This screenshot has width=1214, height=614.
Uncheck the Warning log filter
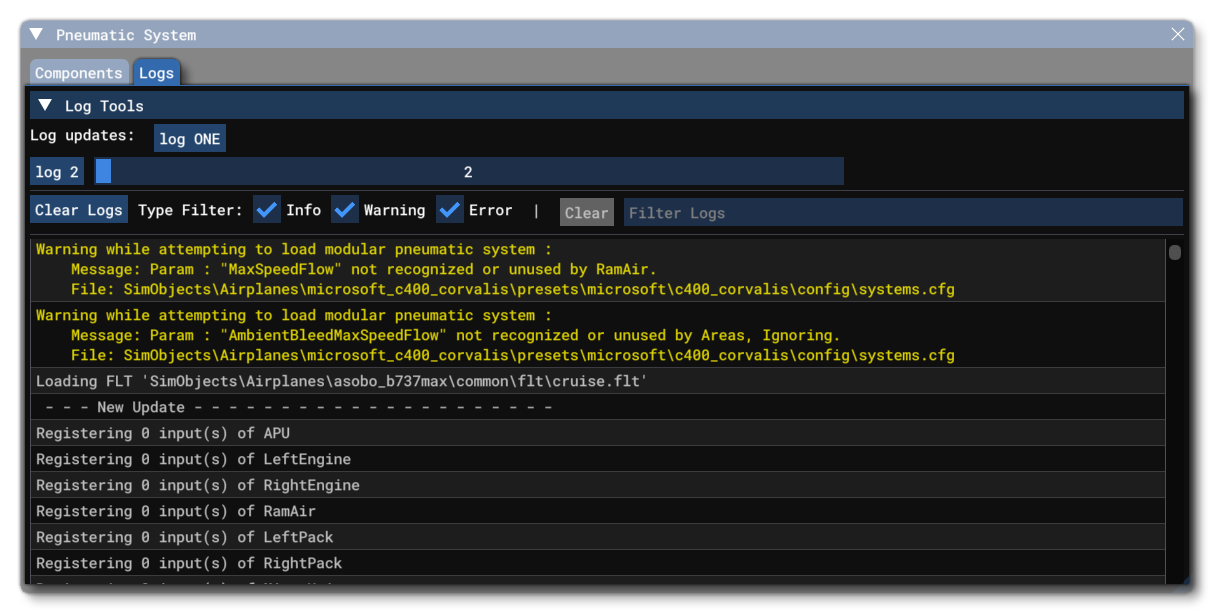coord(345,209)
